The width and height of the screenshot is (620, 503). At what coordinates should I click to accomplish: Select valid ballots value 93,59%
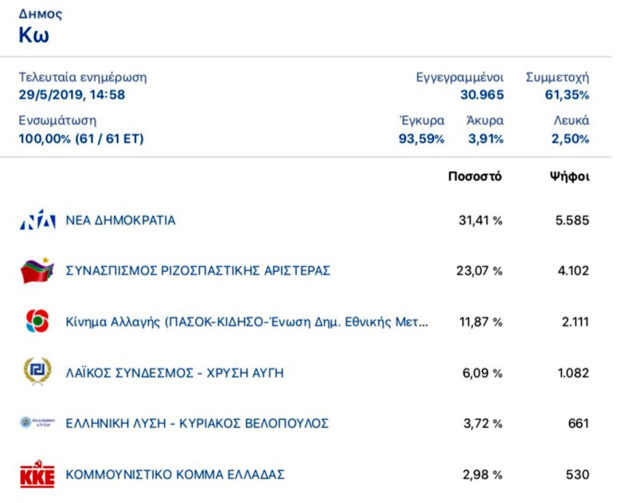coord(422,139)
